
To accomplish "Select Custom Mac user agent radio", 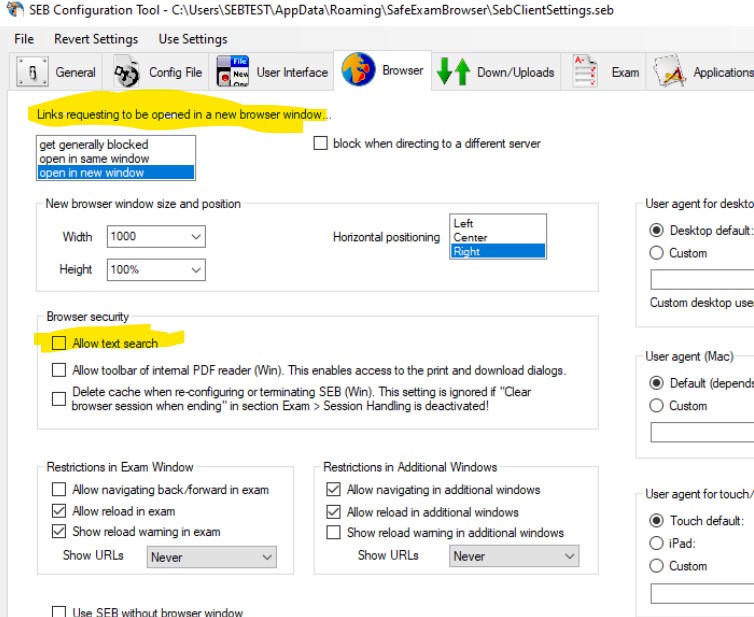I will [x=656, y=405].
